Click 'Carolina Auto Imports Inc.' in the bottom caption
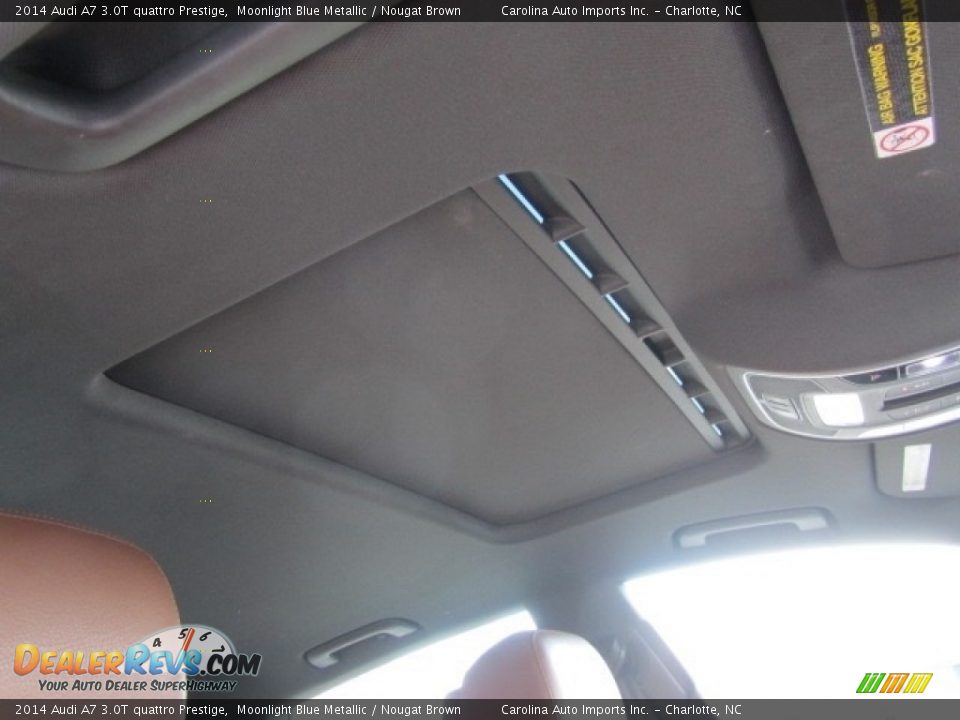The width and height of the screenshot is (960, 720). tap(574, 710)
